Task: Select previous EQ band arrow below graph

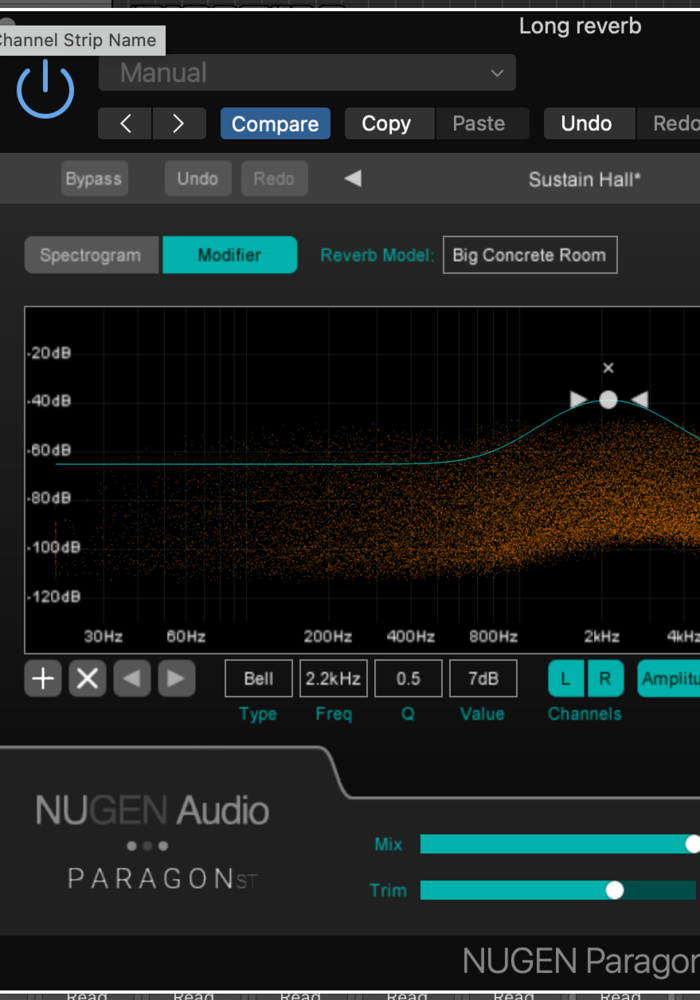Action: point(132,679)
